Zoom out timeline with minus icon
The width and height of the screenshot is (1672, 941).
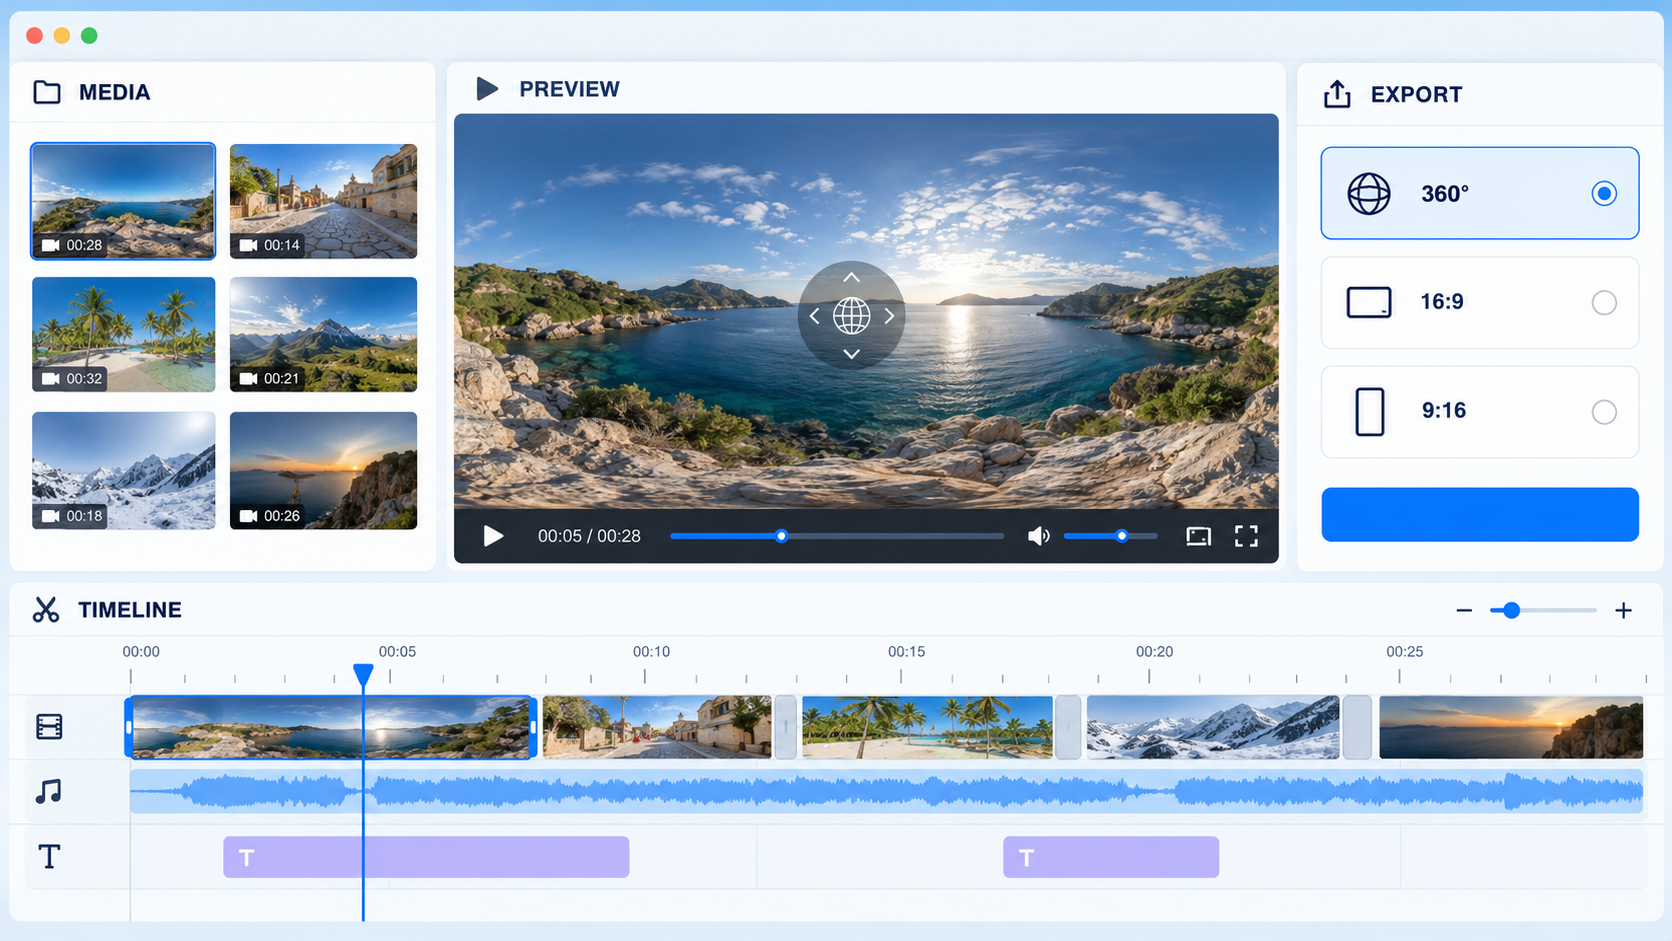1464,610
